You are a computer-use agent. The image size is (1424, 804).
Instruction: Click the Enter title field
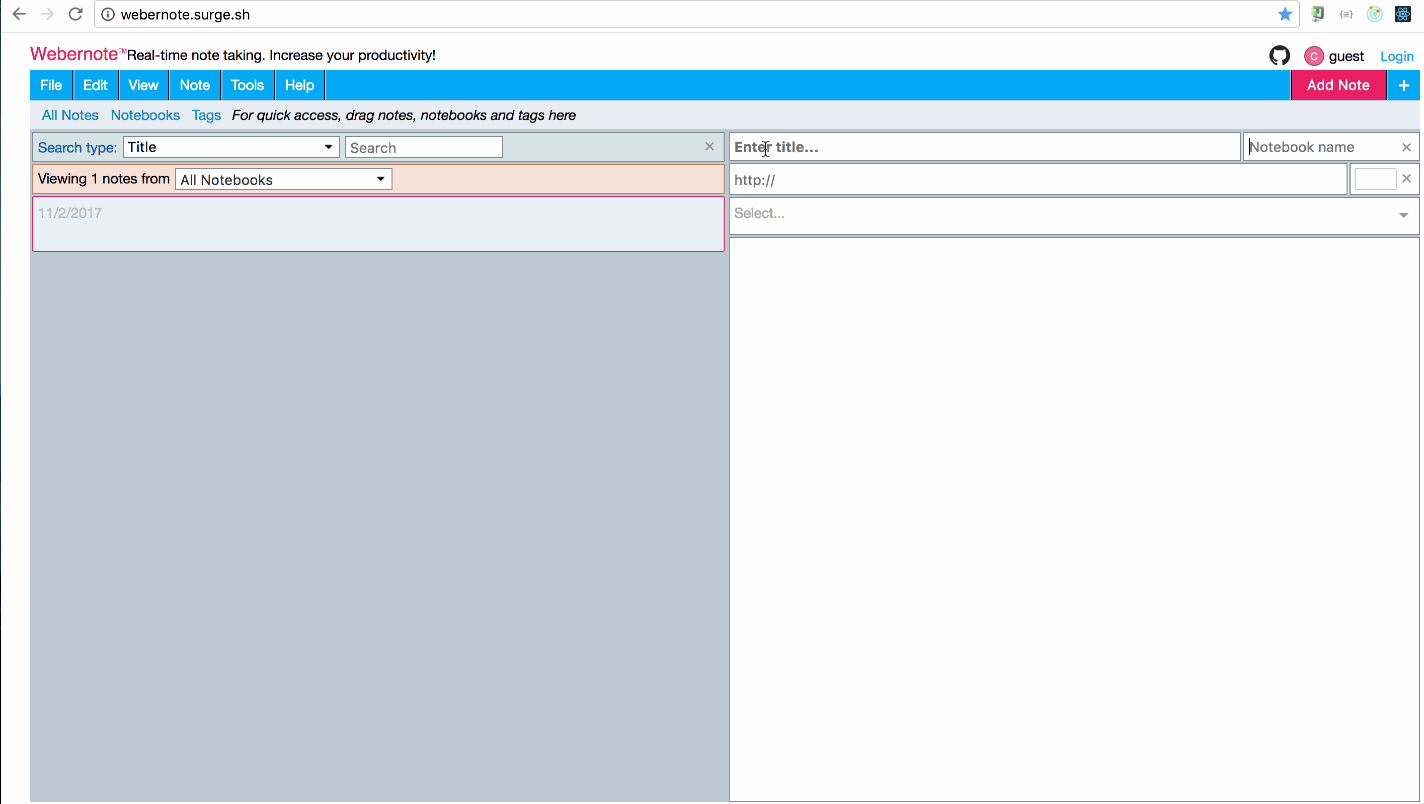click(984, 147)
